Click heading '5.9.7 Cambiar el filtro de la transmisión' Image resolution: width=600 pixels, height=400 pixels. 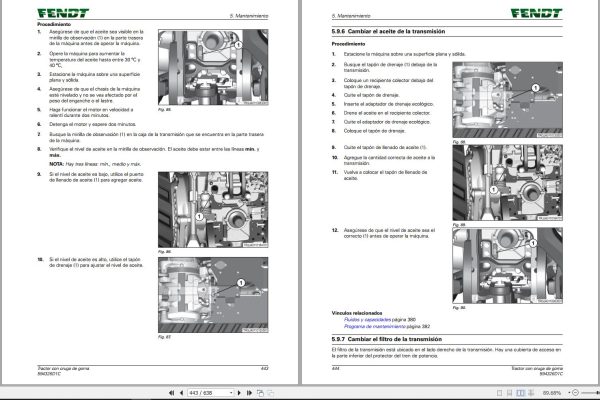(386, 339)
